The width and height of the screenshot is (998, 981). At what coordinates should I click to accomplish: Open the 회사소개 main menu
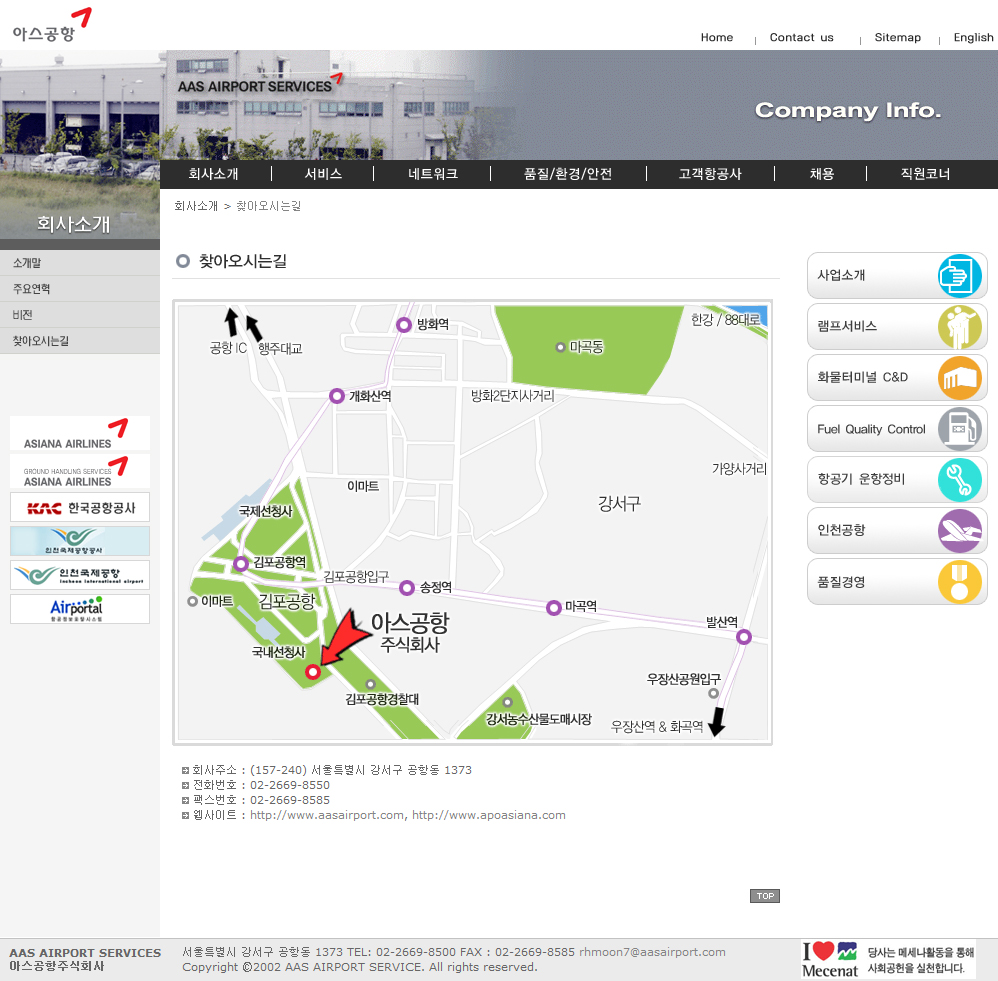(213, 174)
